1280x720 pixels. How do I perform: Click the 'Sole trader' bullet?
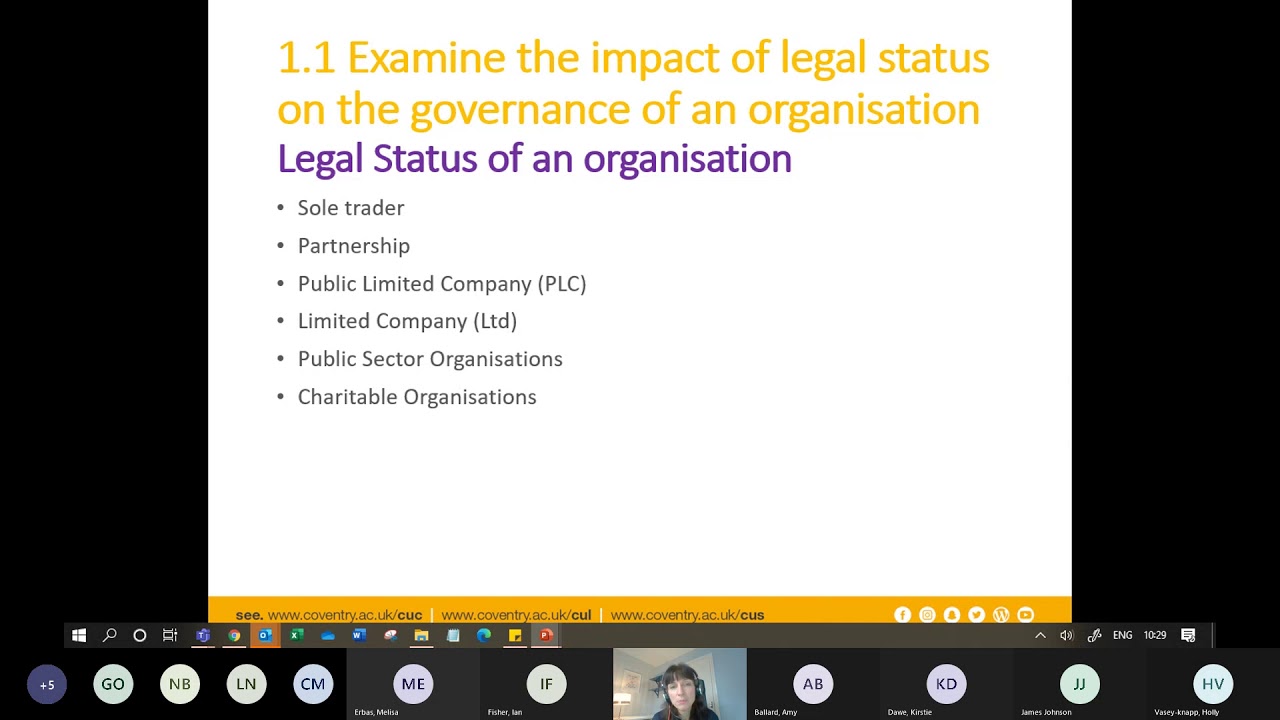click(x=351, y=208)
